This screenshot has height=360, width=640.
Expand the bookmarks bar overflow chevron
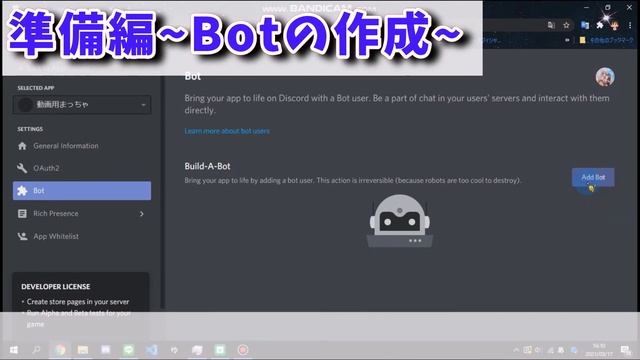[567, 40]
